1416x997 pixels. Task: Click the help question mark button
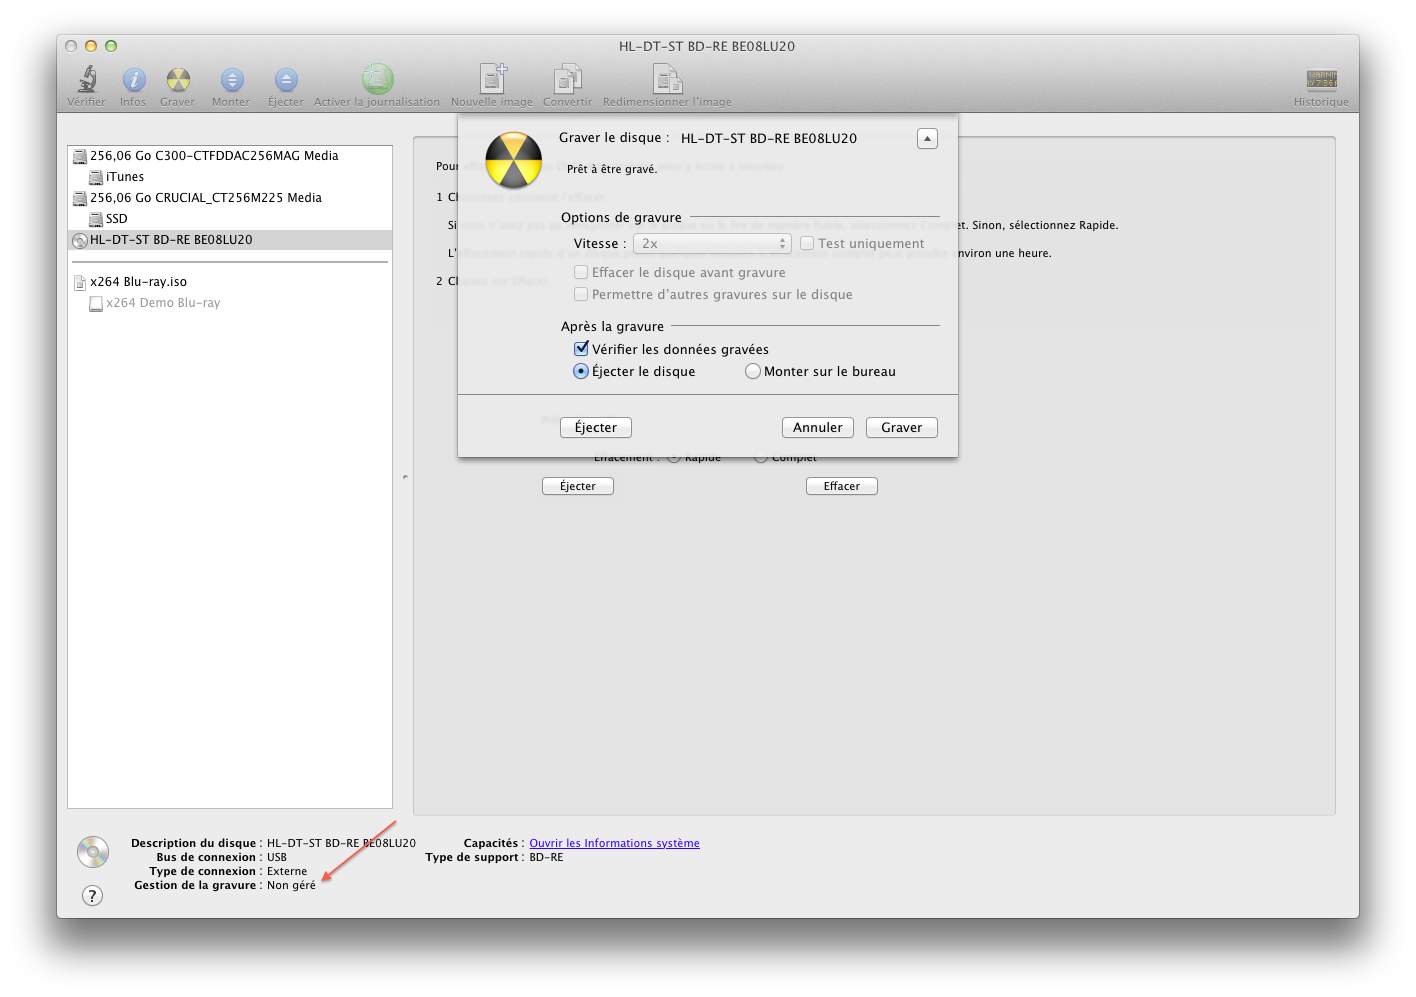92,895
